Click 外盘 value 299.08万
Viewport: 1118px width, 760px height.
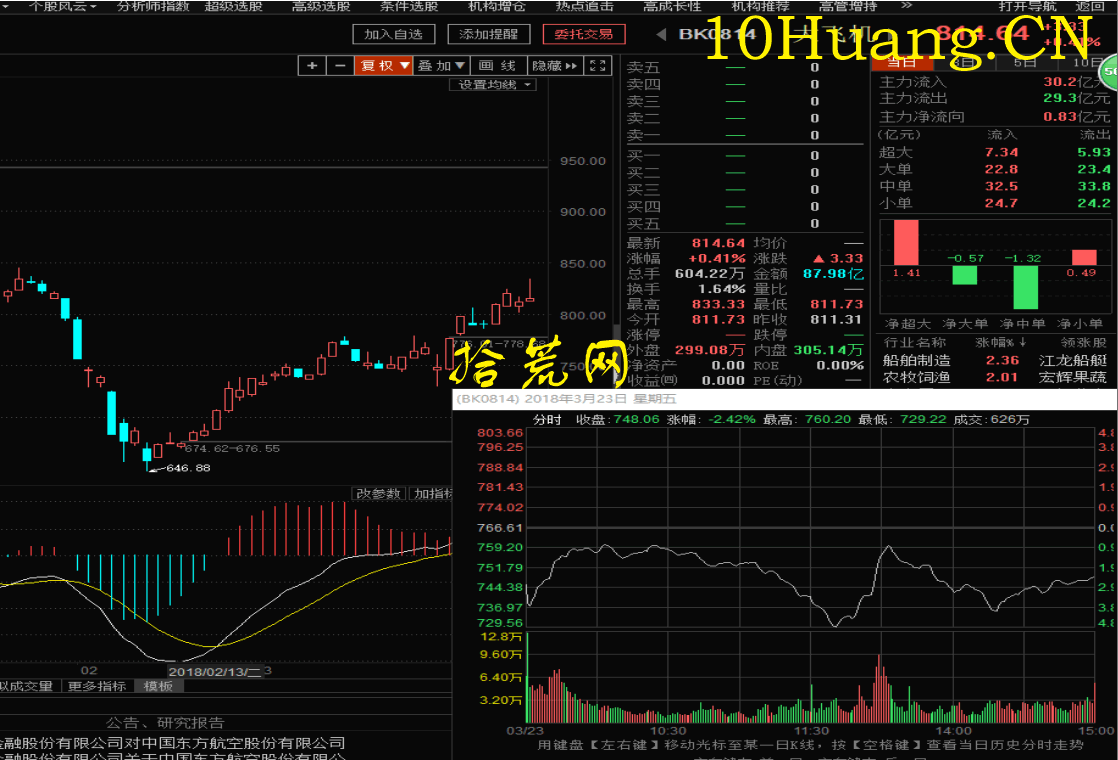tap(709, 350)
